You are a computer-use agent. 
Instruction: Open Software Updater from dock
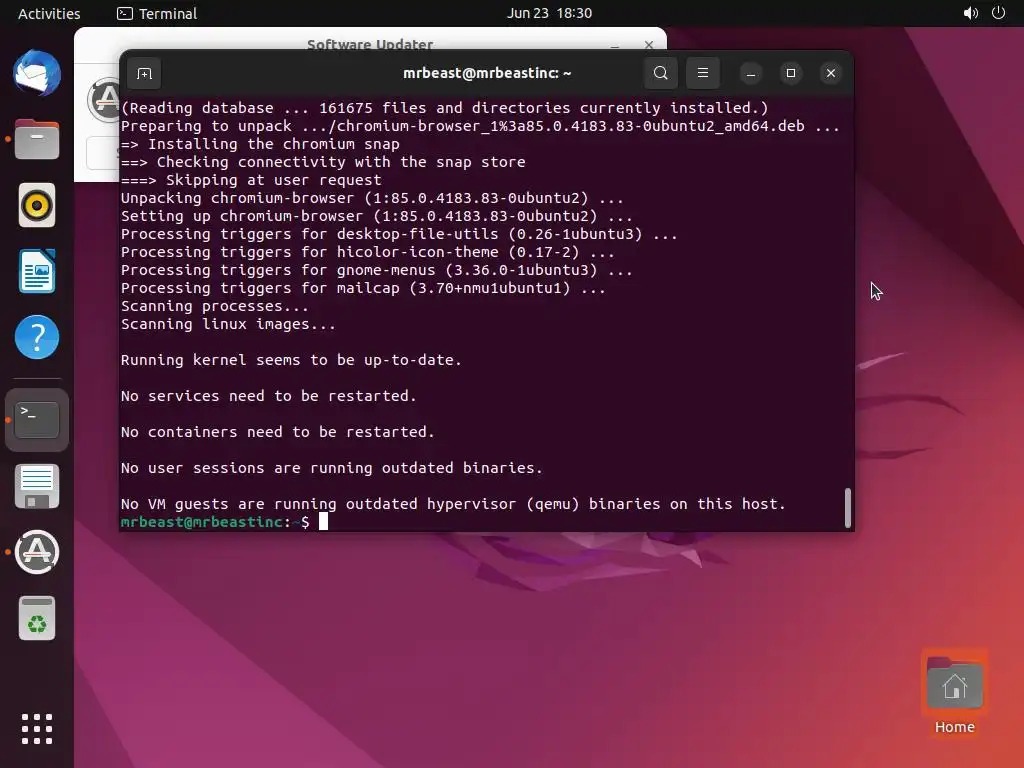pyautogui.click(x=37, y=552)
